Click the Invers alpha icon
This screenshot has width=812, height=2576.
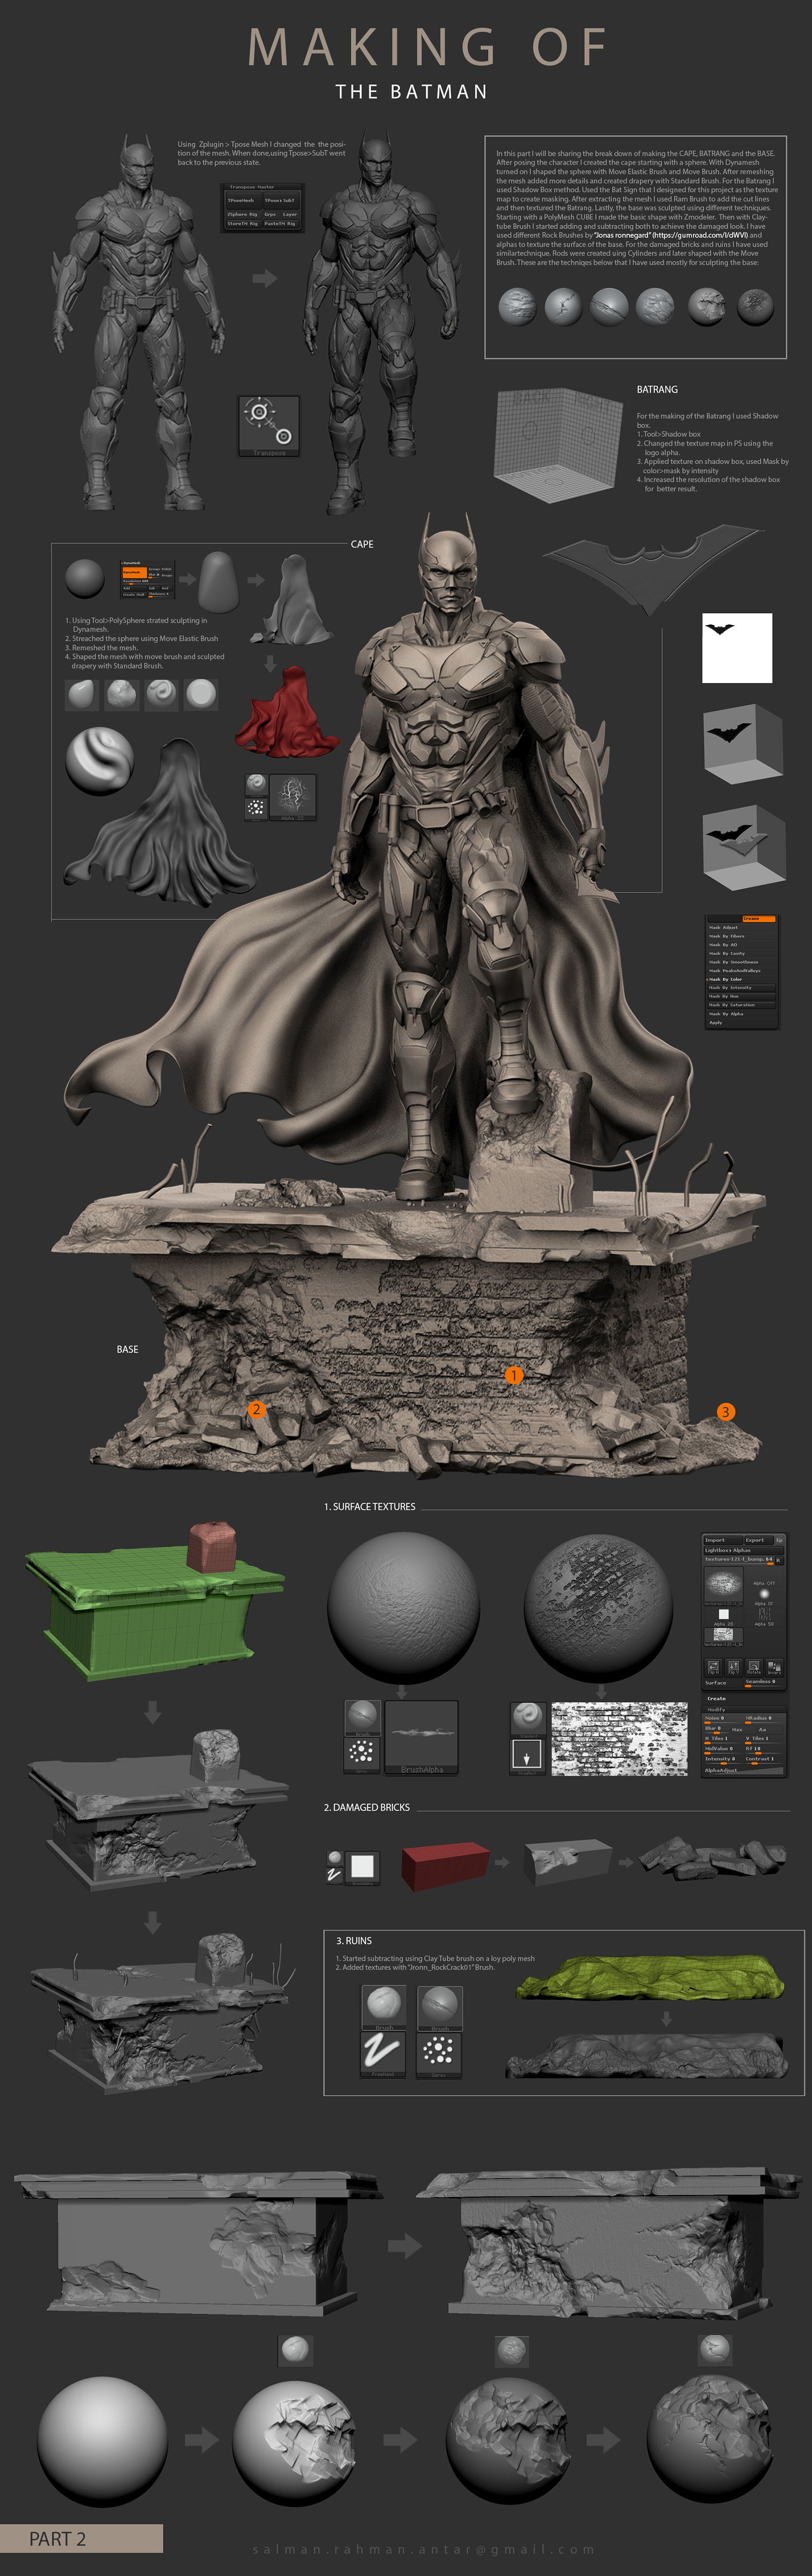pyautogui.click(x=774, y=1668)
